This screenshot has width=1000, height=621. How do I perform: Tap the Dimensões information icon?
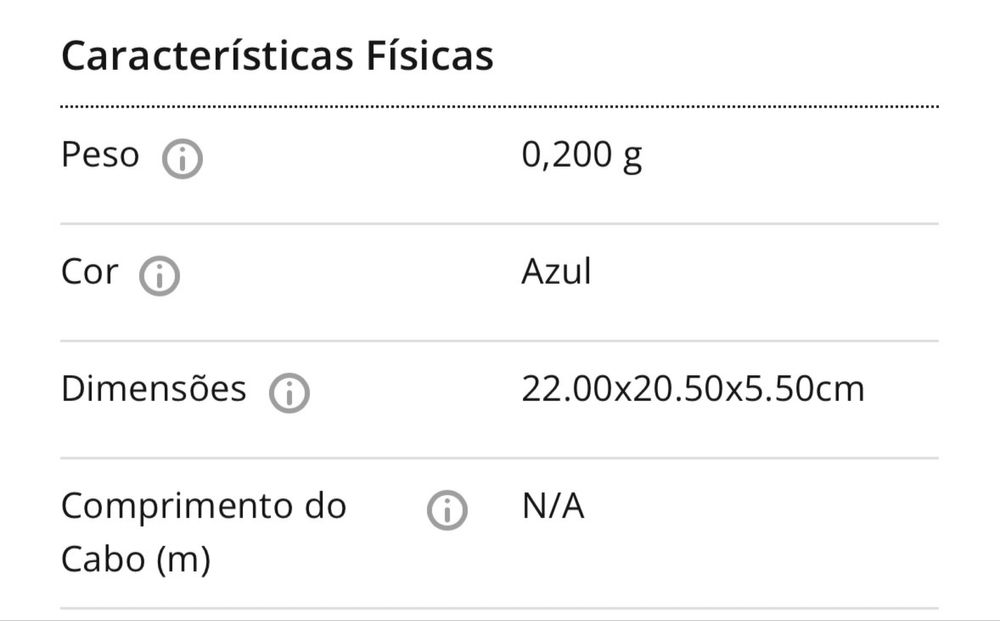(x=289, y=394)
